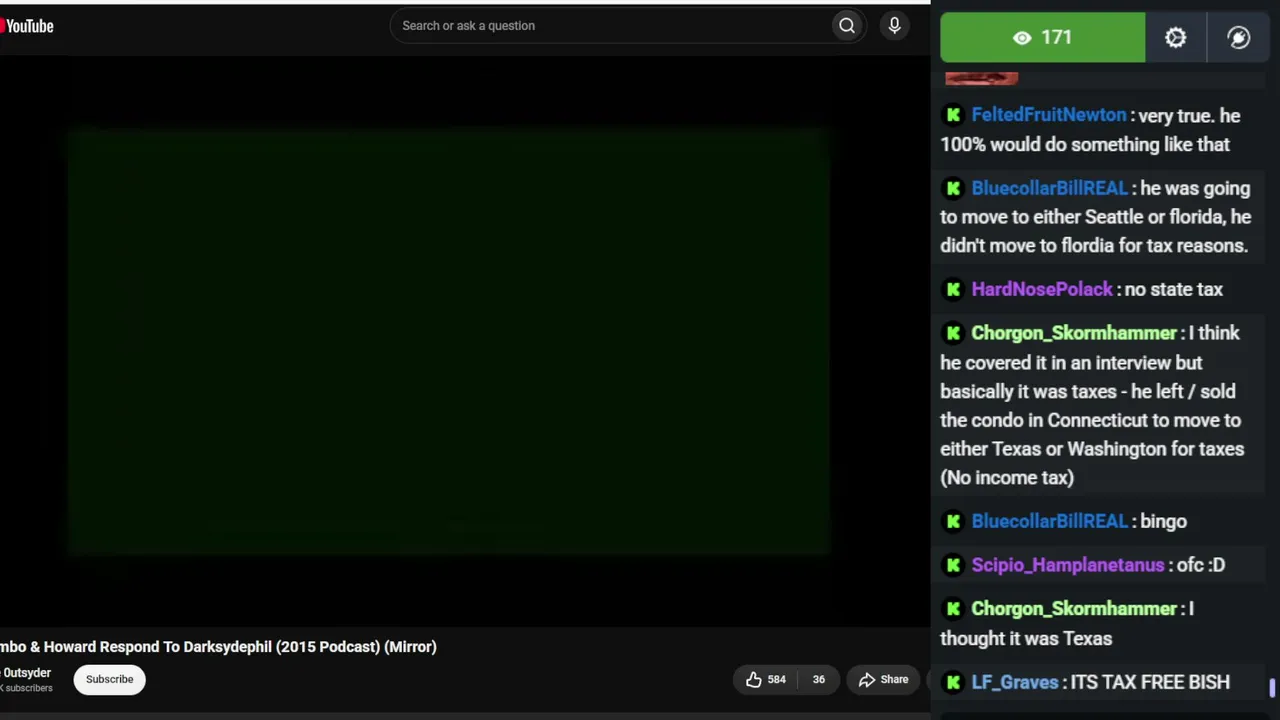Viewport: 1280px width, 720px height.
Task: Click chat message text 'no state tax'
Action: (1174, 289)
